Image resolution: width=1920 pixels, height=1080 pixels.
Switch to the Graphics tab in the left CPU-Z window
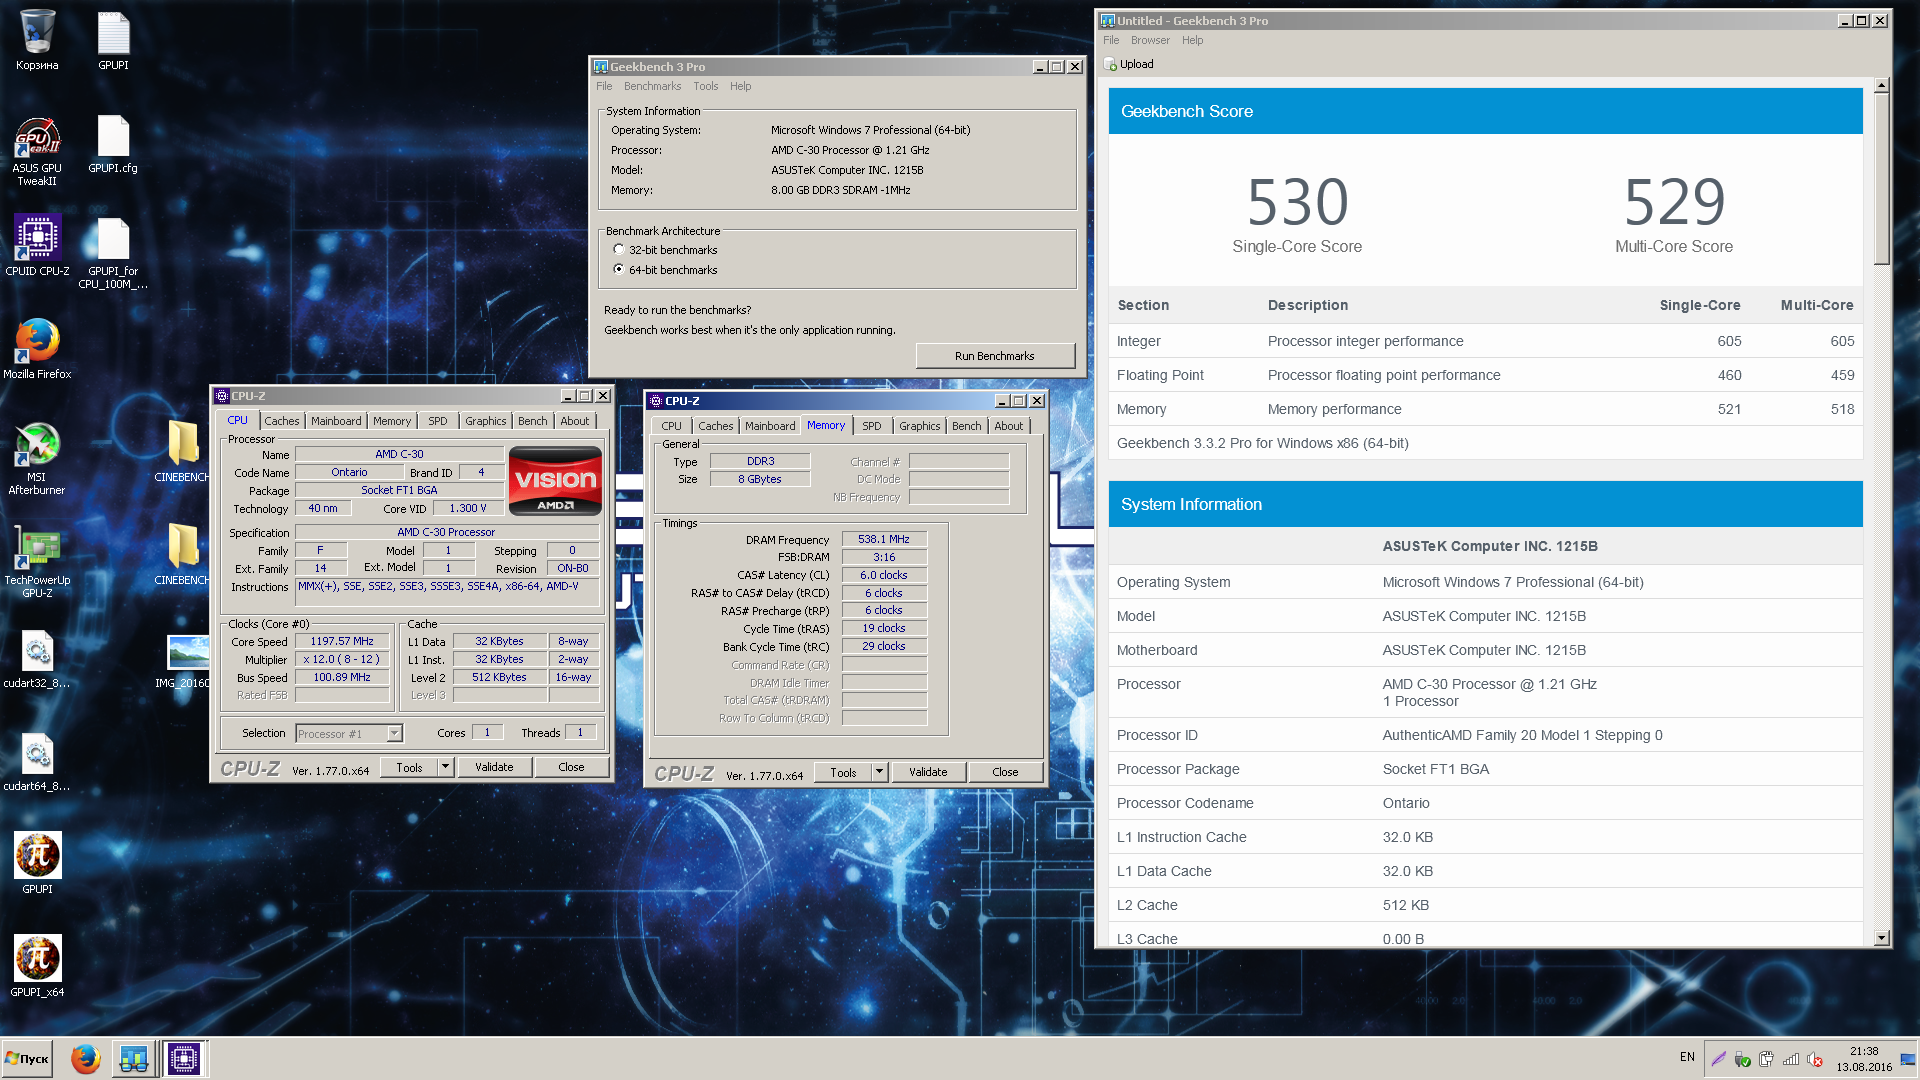[485, 421]
